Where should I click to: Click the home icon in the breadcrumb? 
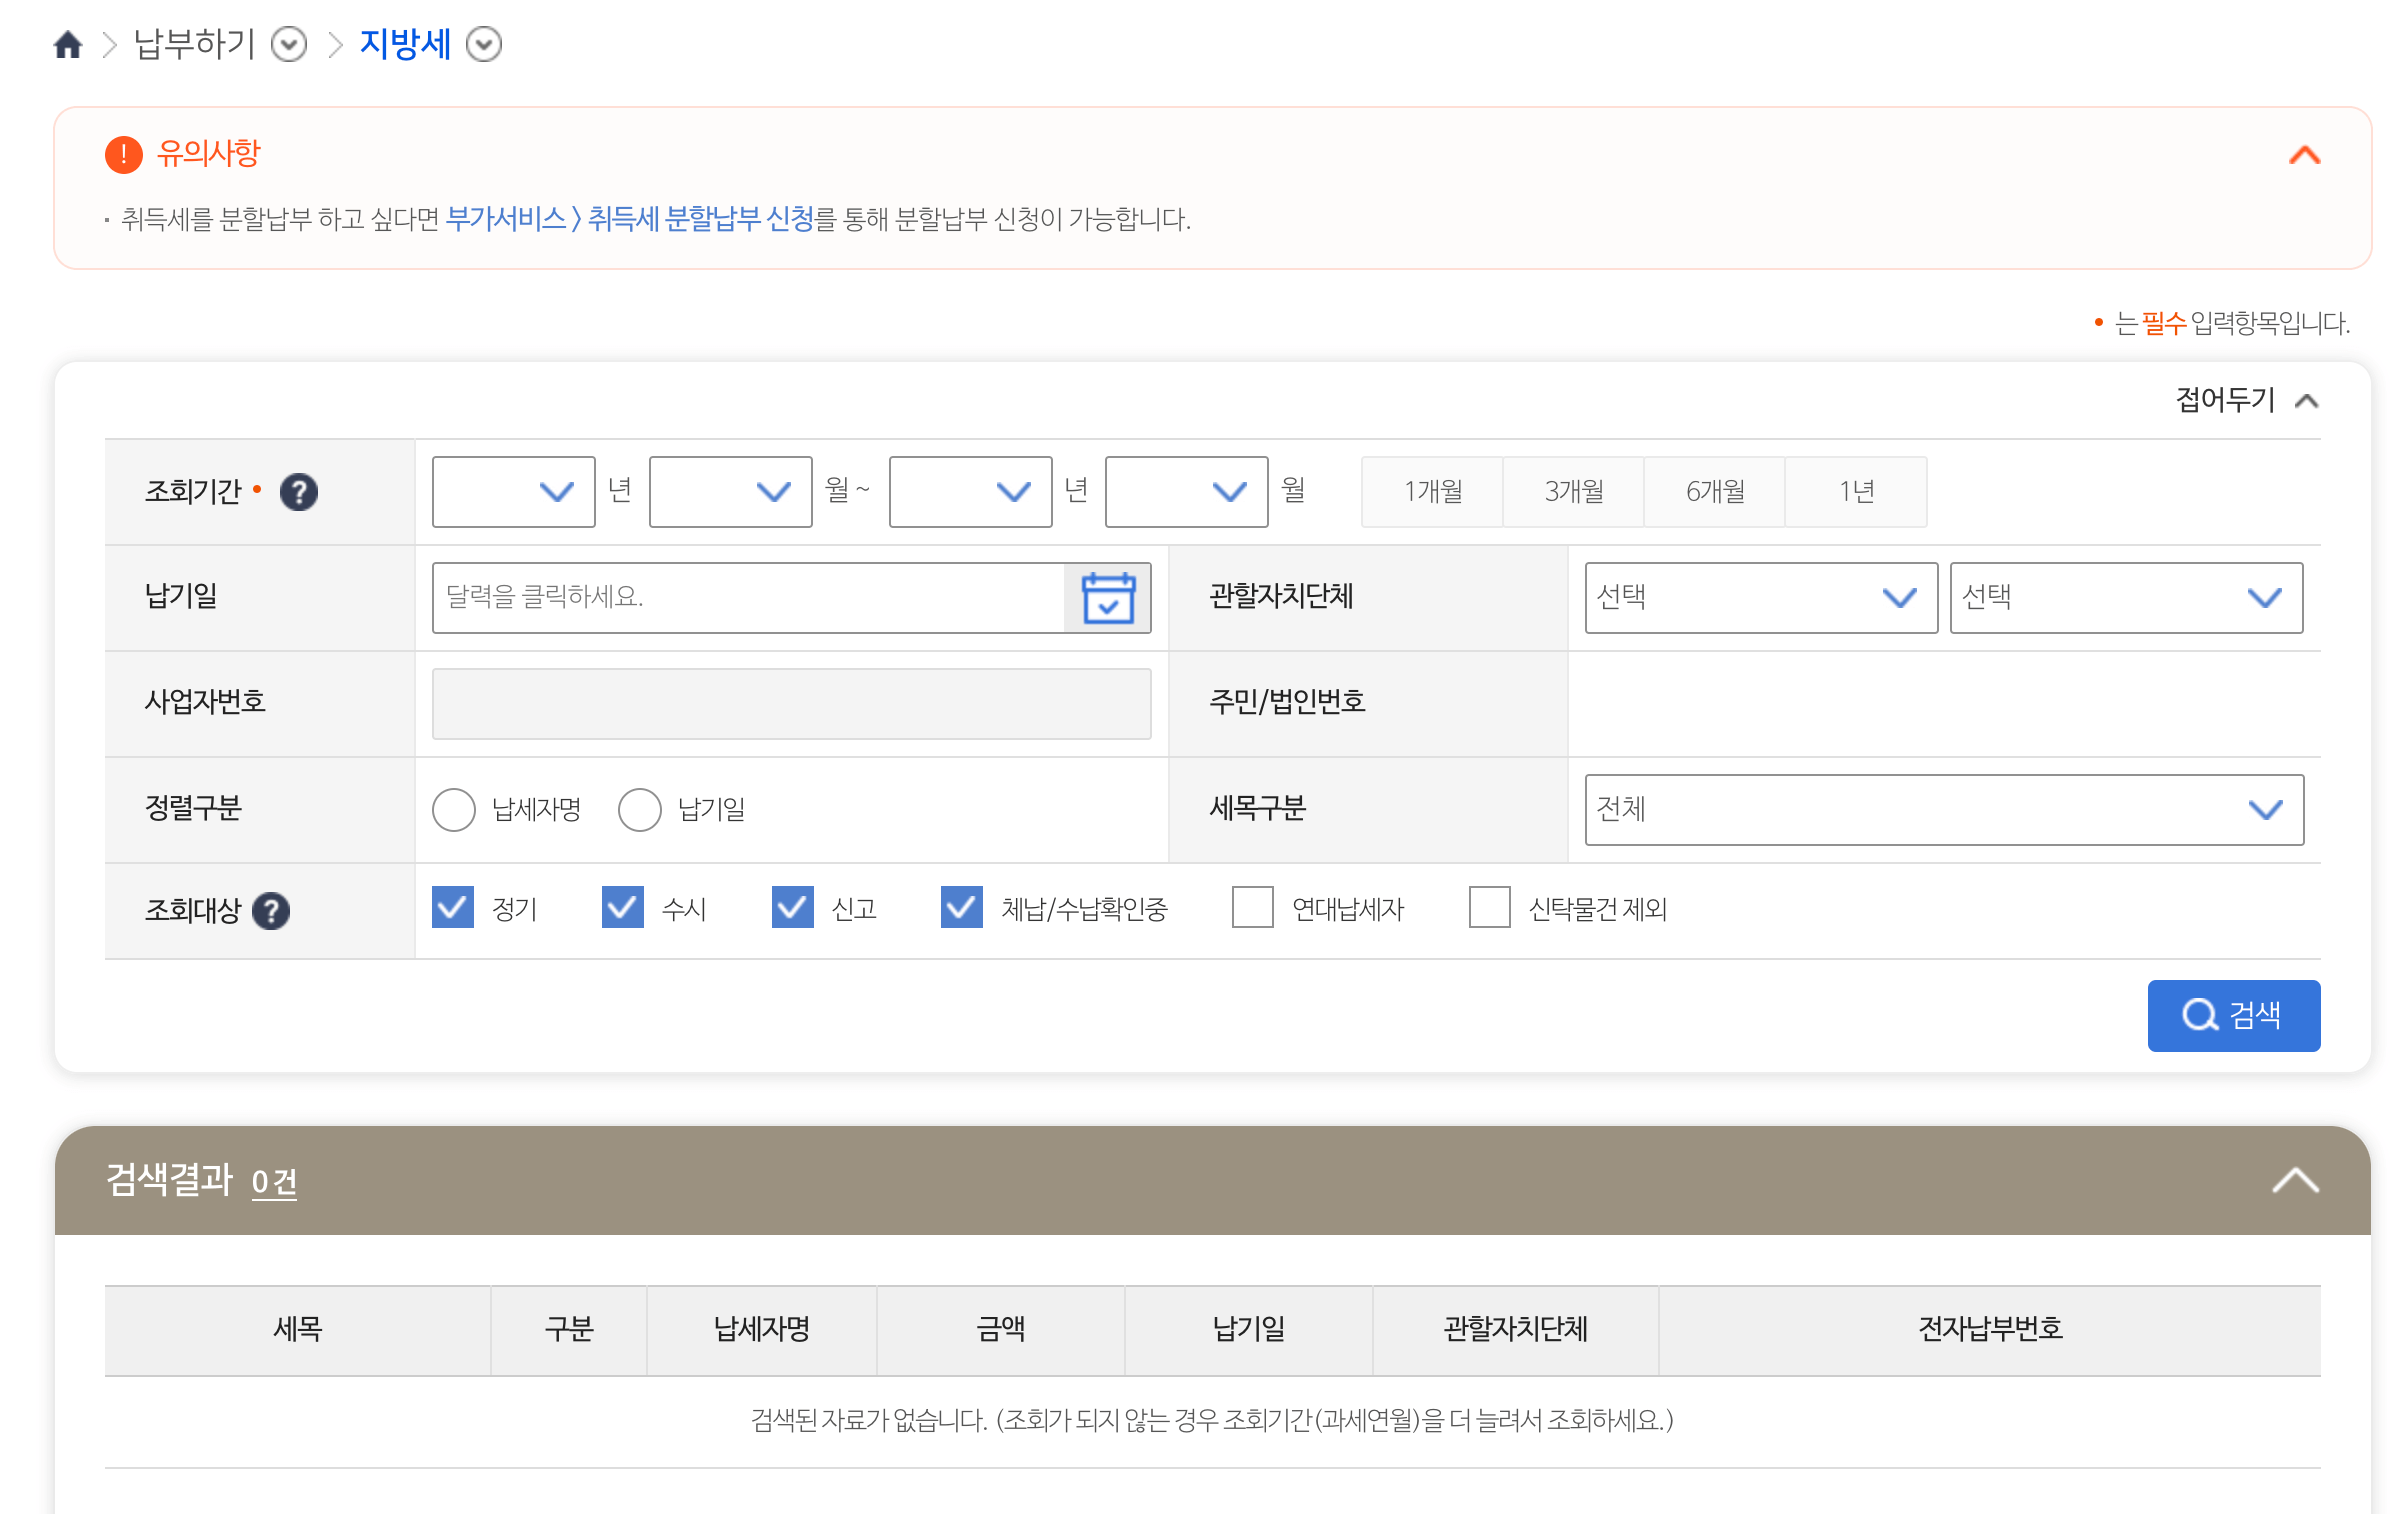coord(68,44)
